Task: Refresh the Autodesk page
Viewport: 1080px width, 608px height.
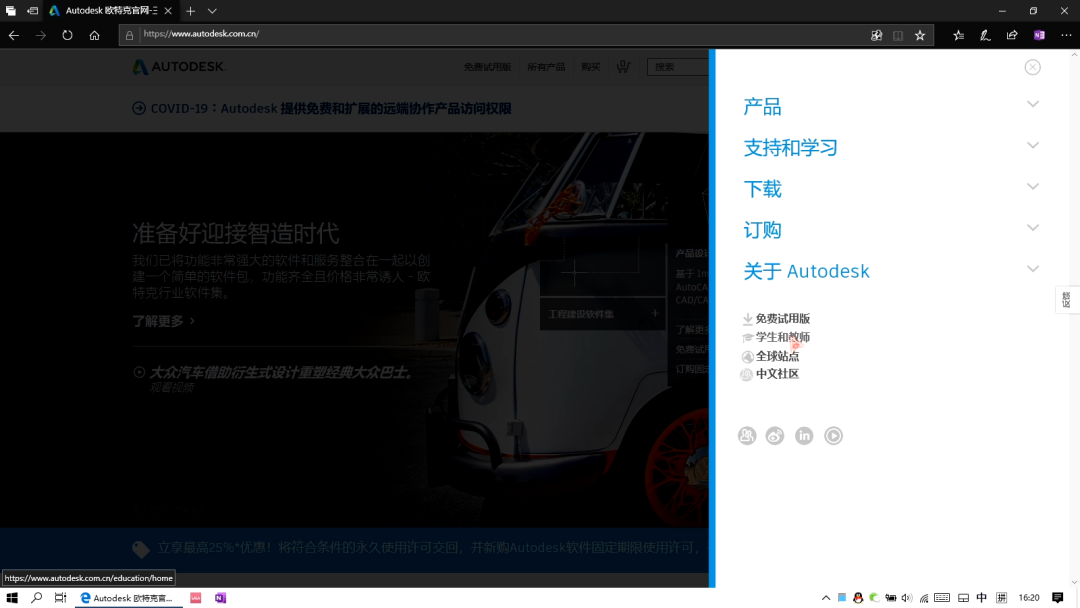Action: (x=67, y=35)
